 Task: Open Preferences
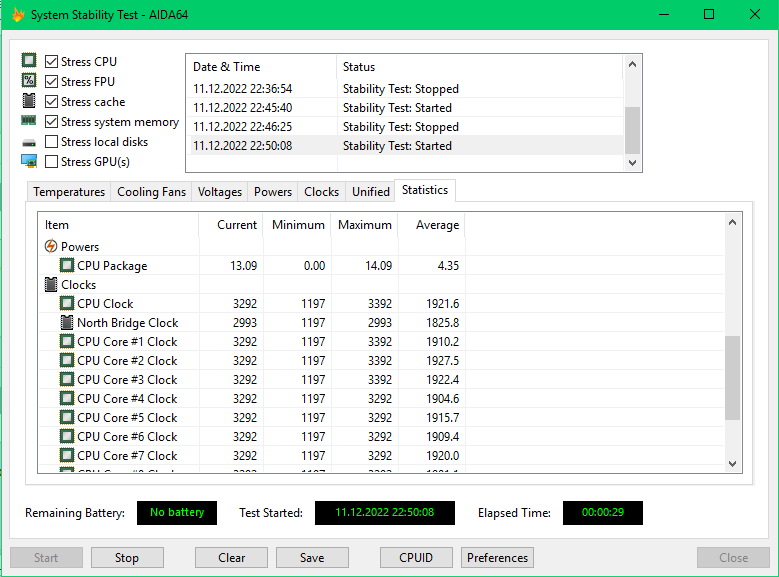click(497, 558)
